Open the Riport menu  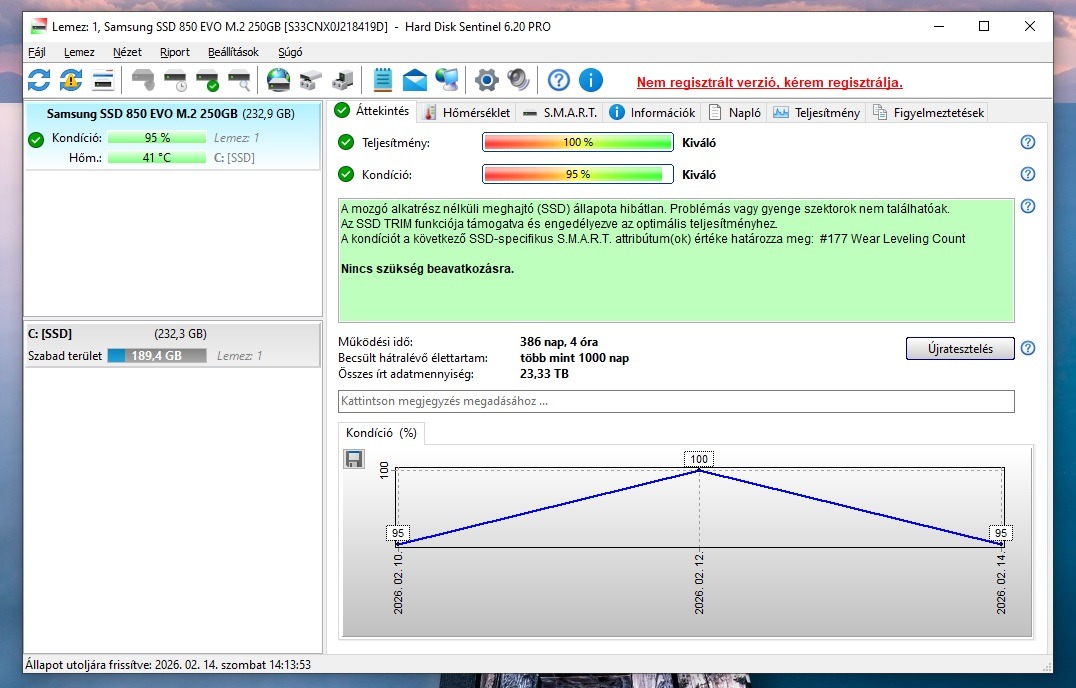coord(174,52)
